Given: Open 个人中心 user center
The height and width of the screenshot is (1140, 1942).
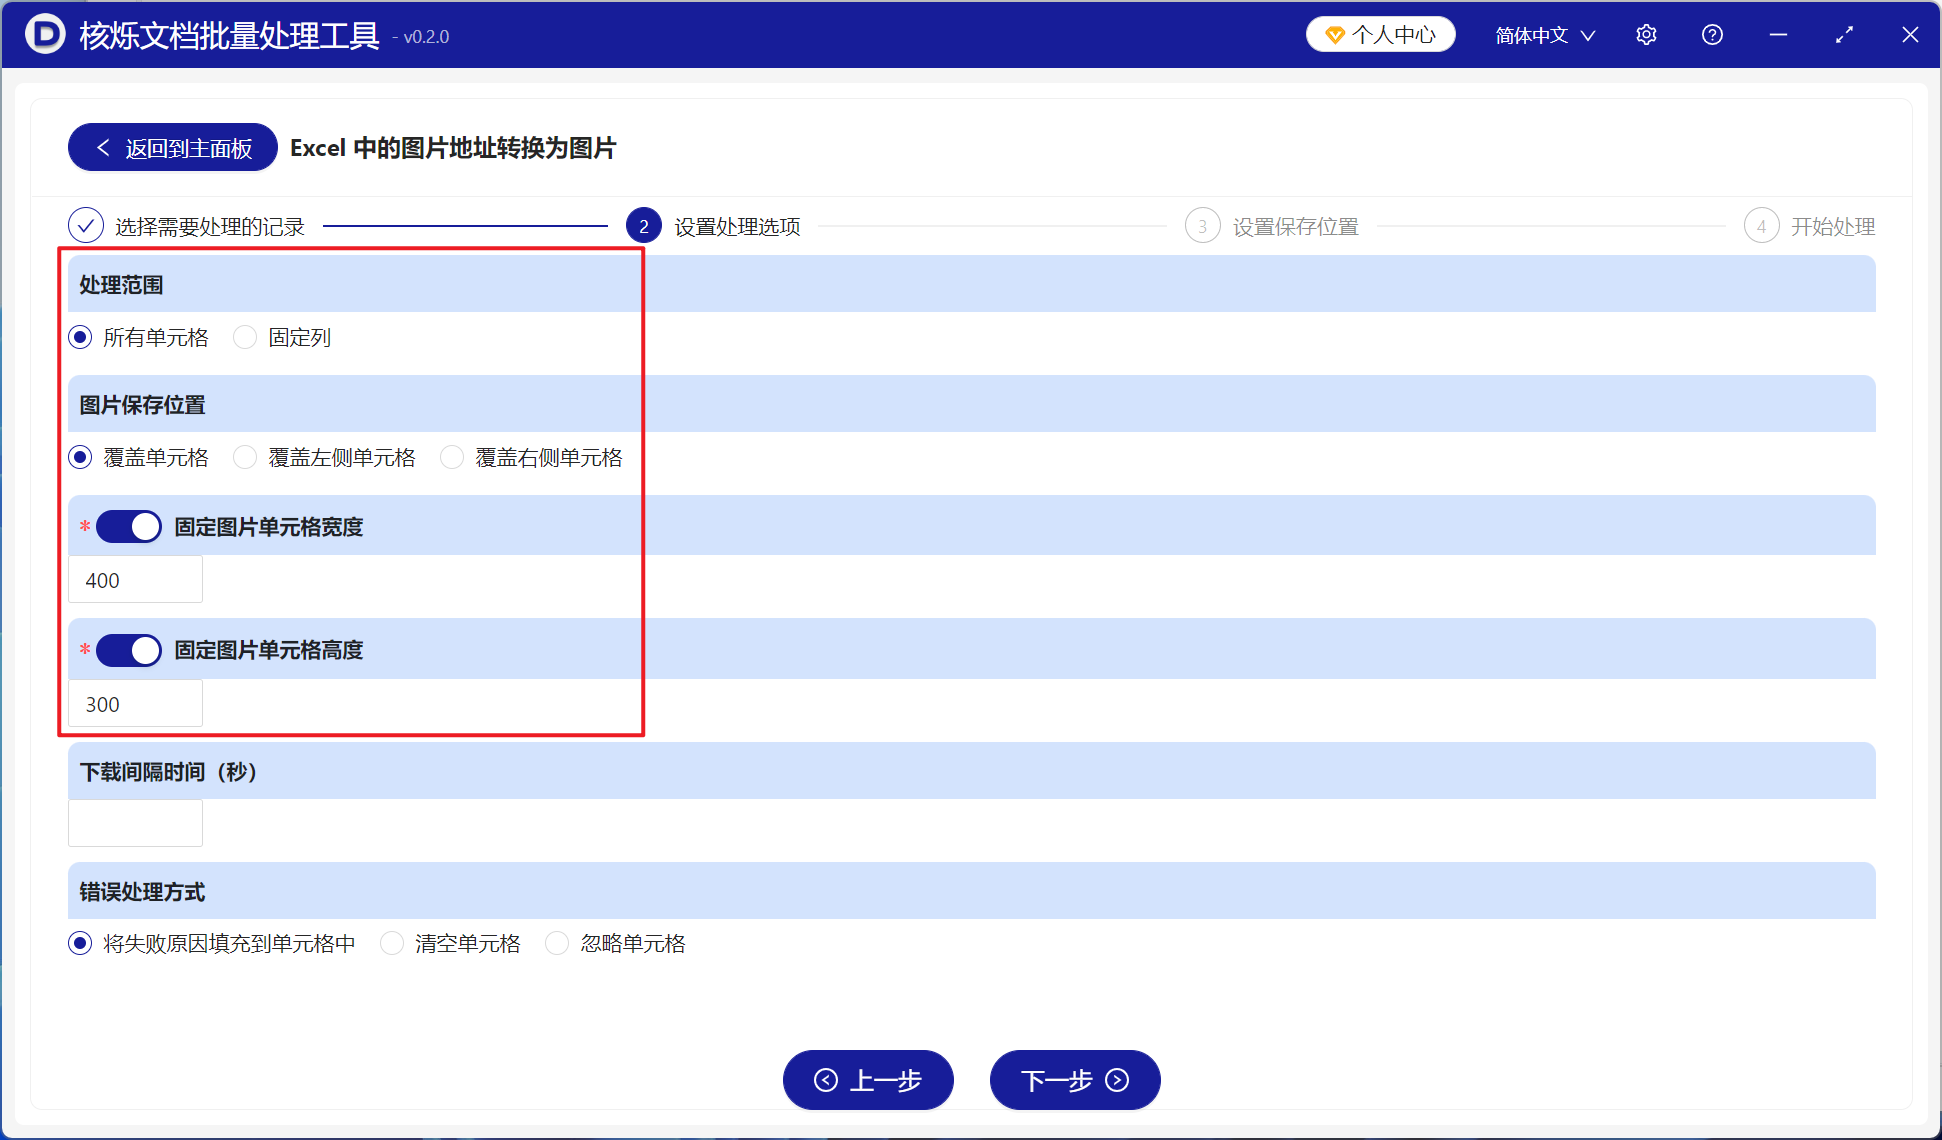Looking at the screenshot, I should pos(1381,35).
